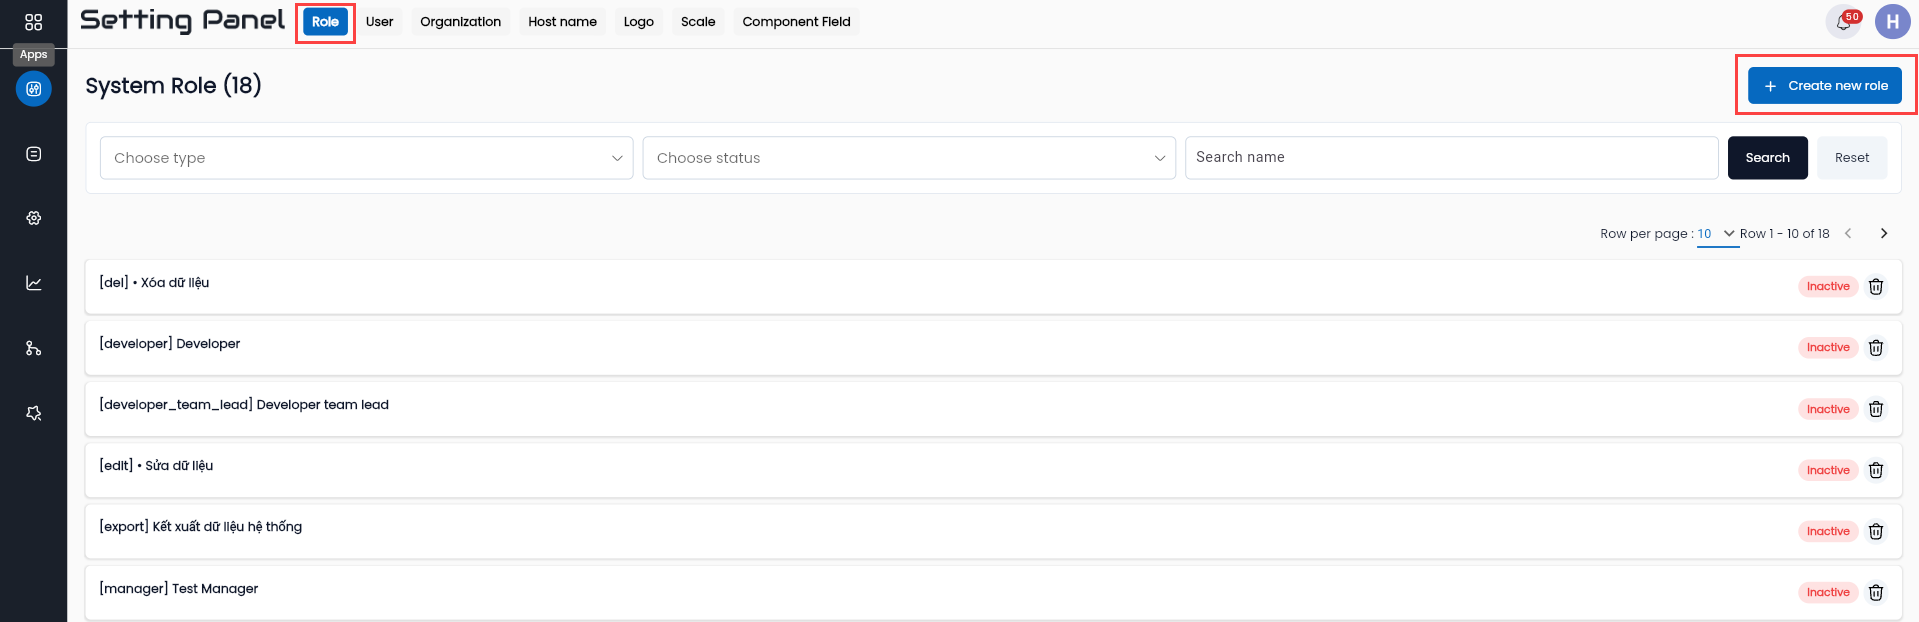Click the Search button
This screenshot has height=622, width=1919.
pyautogui.click(x=1767, y=158)
